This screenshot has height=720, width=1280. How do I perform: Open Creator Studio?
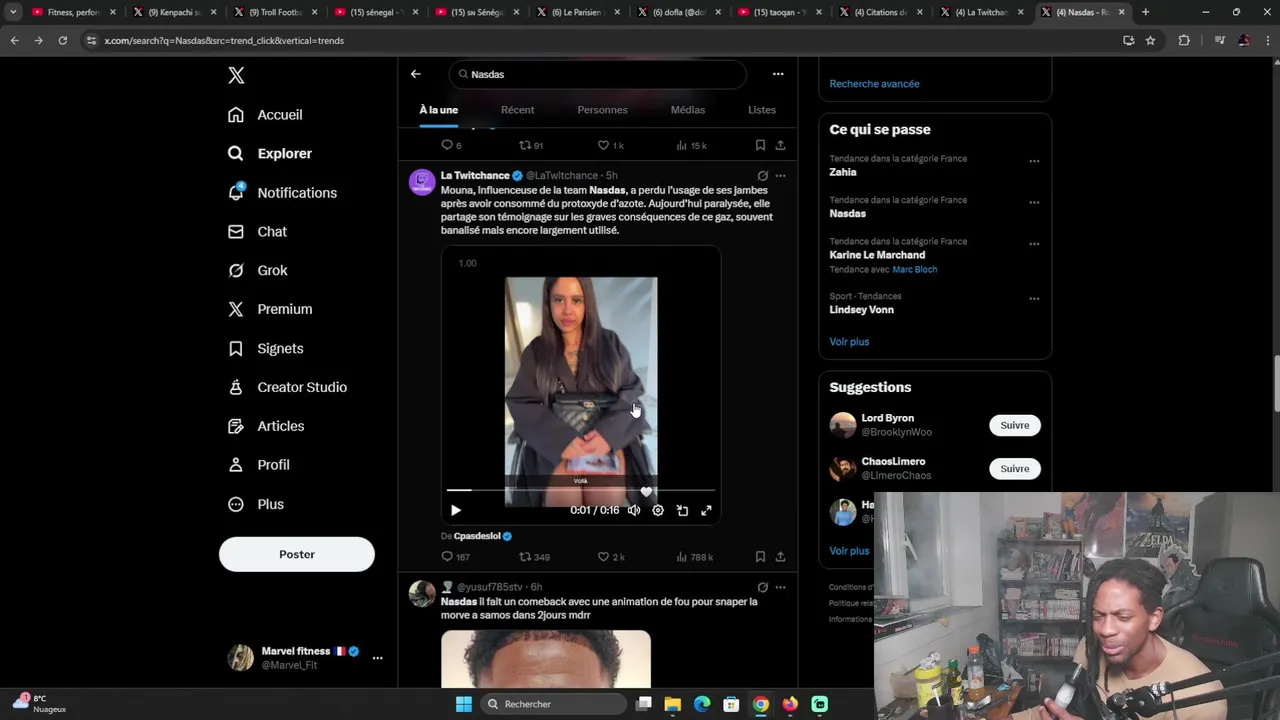click(x=287, y=388)
